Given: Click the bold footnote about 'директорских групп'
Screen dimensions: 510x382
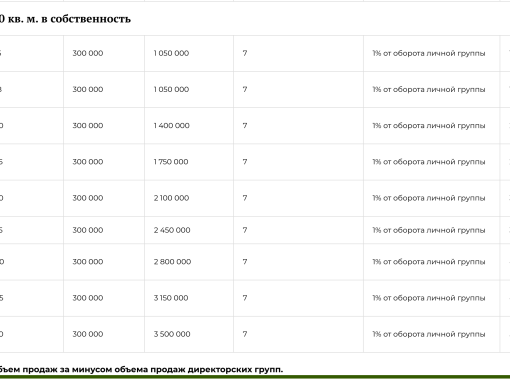Looking at the screenshot, I should click(141, 369).
